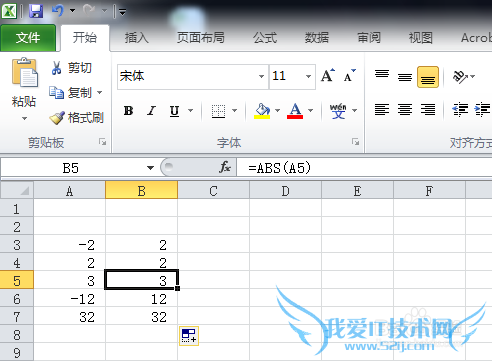Open the undo history dropdown arrow
Viewport: 492px width, 361px height.
pyautogui.click(x=72, y=11)
